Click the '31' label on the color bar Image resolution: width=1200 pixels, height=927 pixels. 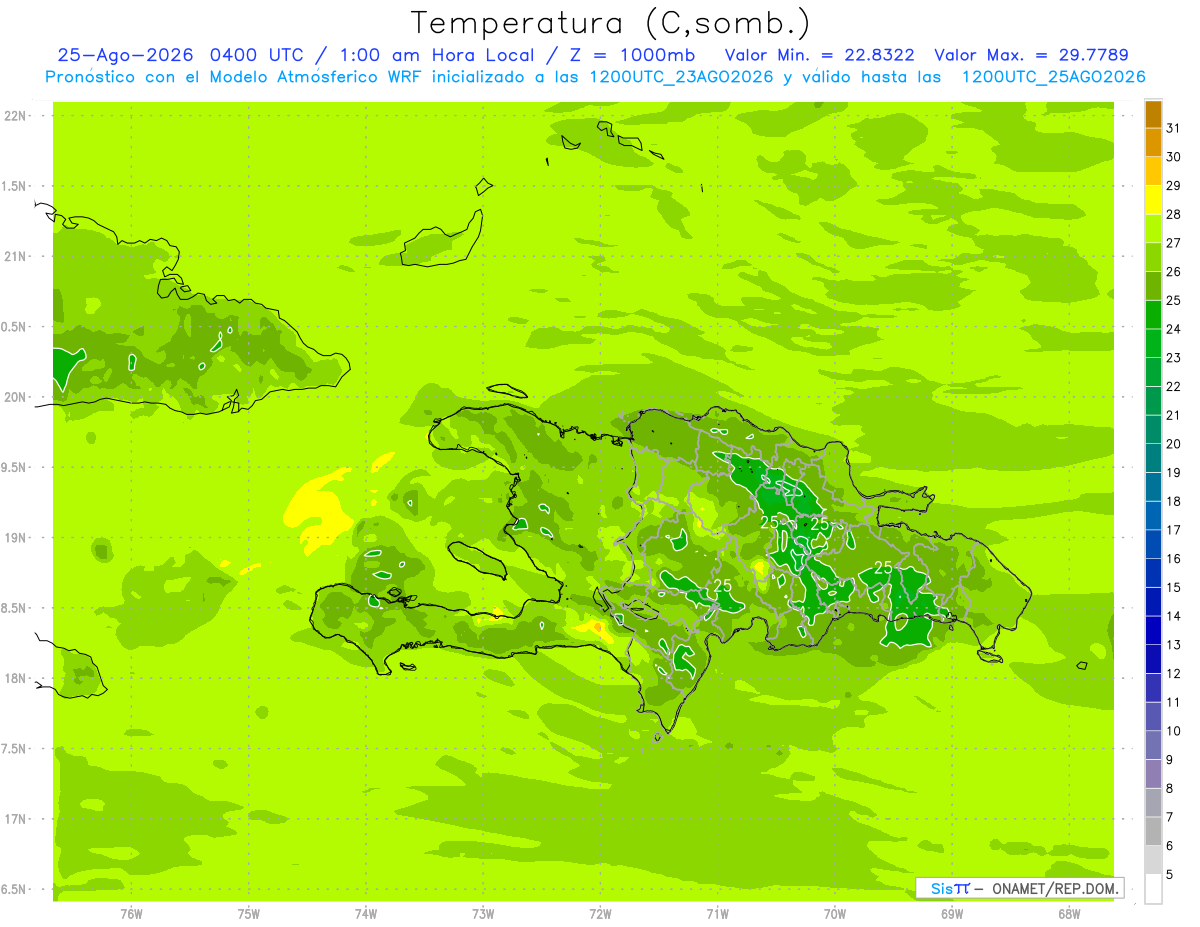(x=1174, y=128)
